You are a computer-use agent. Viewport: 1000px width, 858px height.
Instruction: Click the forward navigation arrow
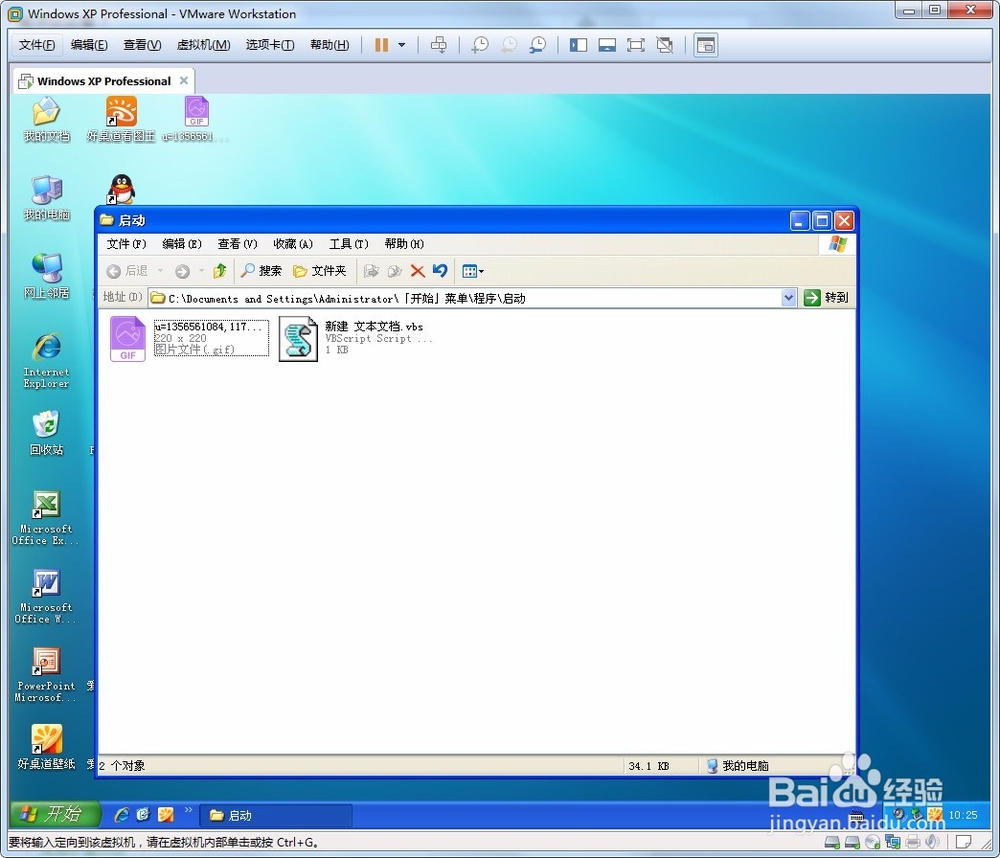182,272
